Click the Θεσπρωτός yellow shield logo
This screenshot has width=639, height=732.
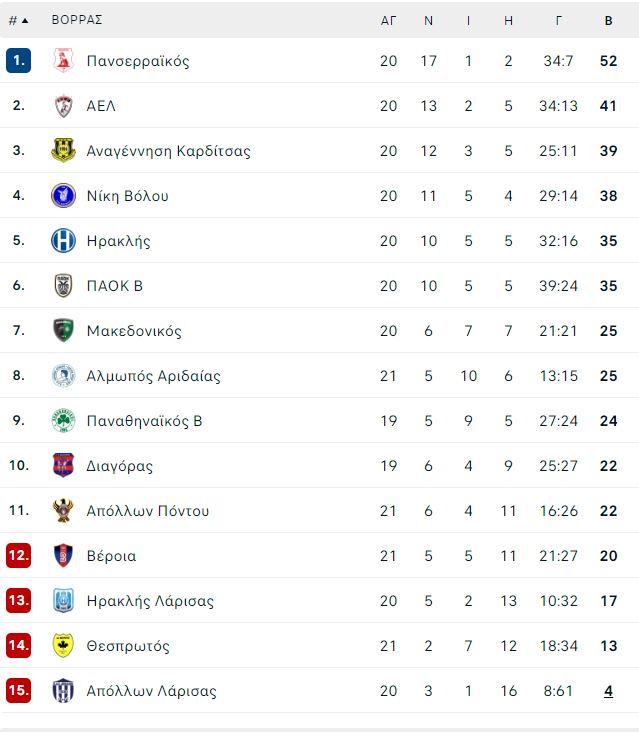[x=63, y=645]
